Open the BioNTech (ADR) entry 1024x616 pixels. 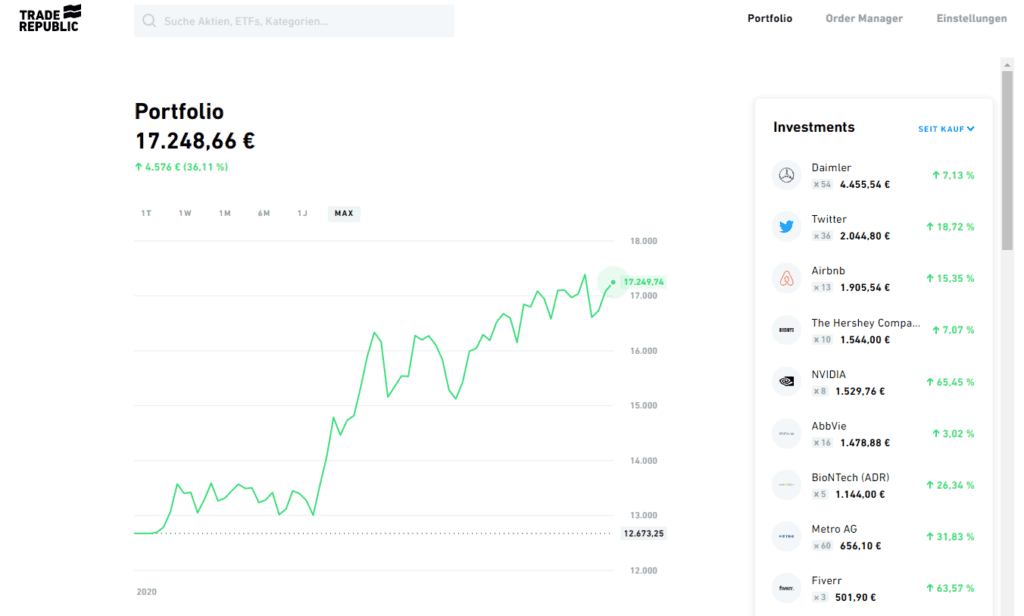pyautogui.click(x=873, y=485)
